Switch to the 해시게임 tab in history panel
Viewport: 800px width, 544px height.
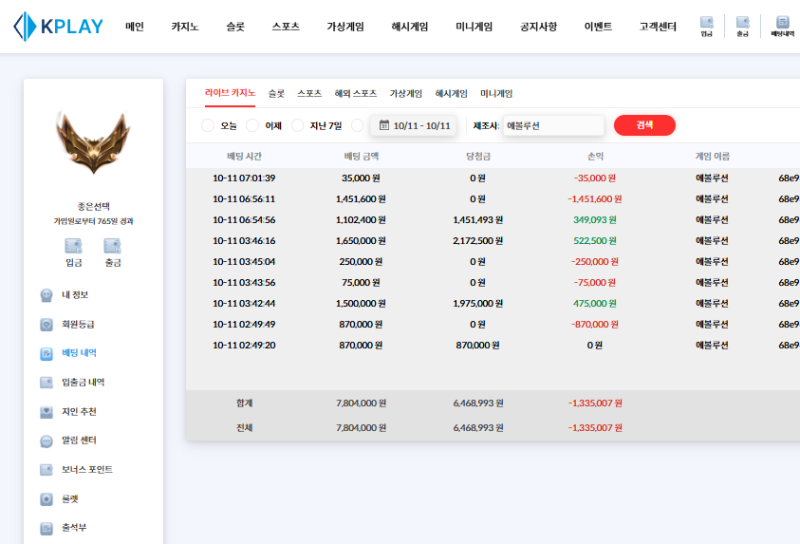452,93
